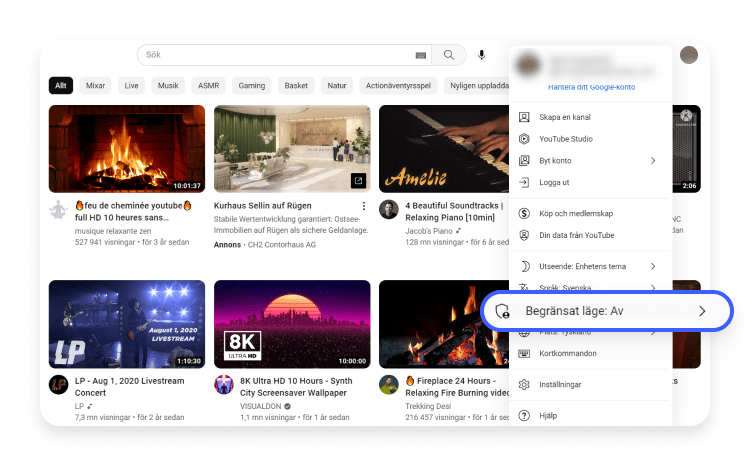
Task: Open Köp och medlemskap menu entry
Action: 590,213
